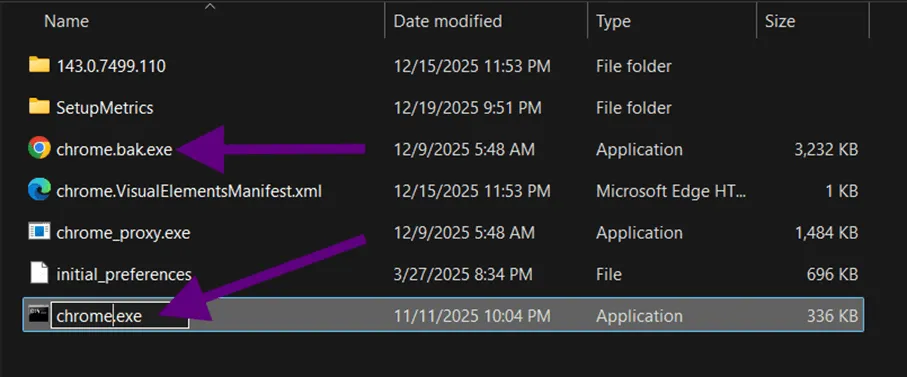Image resolution: width=907 pixels, height=377 pixels.
Task: Click the 3,232 KB size value
Action: pos(827,150)
